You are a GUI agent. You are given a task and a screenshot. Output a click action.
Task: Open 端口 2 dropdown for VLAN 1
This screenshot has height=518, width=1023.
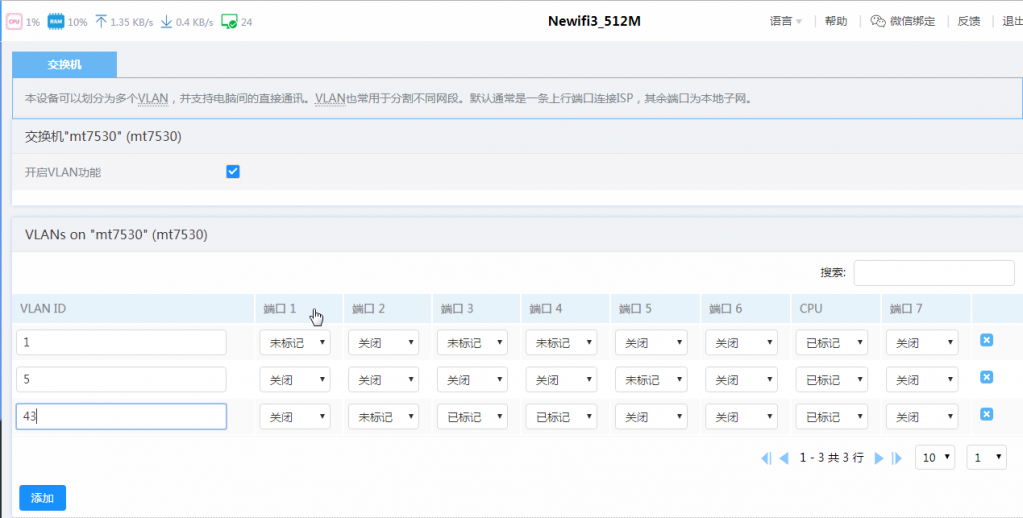pos(384,342)
